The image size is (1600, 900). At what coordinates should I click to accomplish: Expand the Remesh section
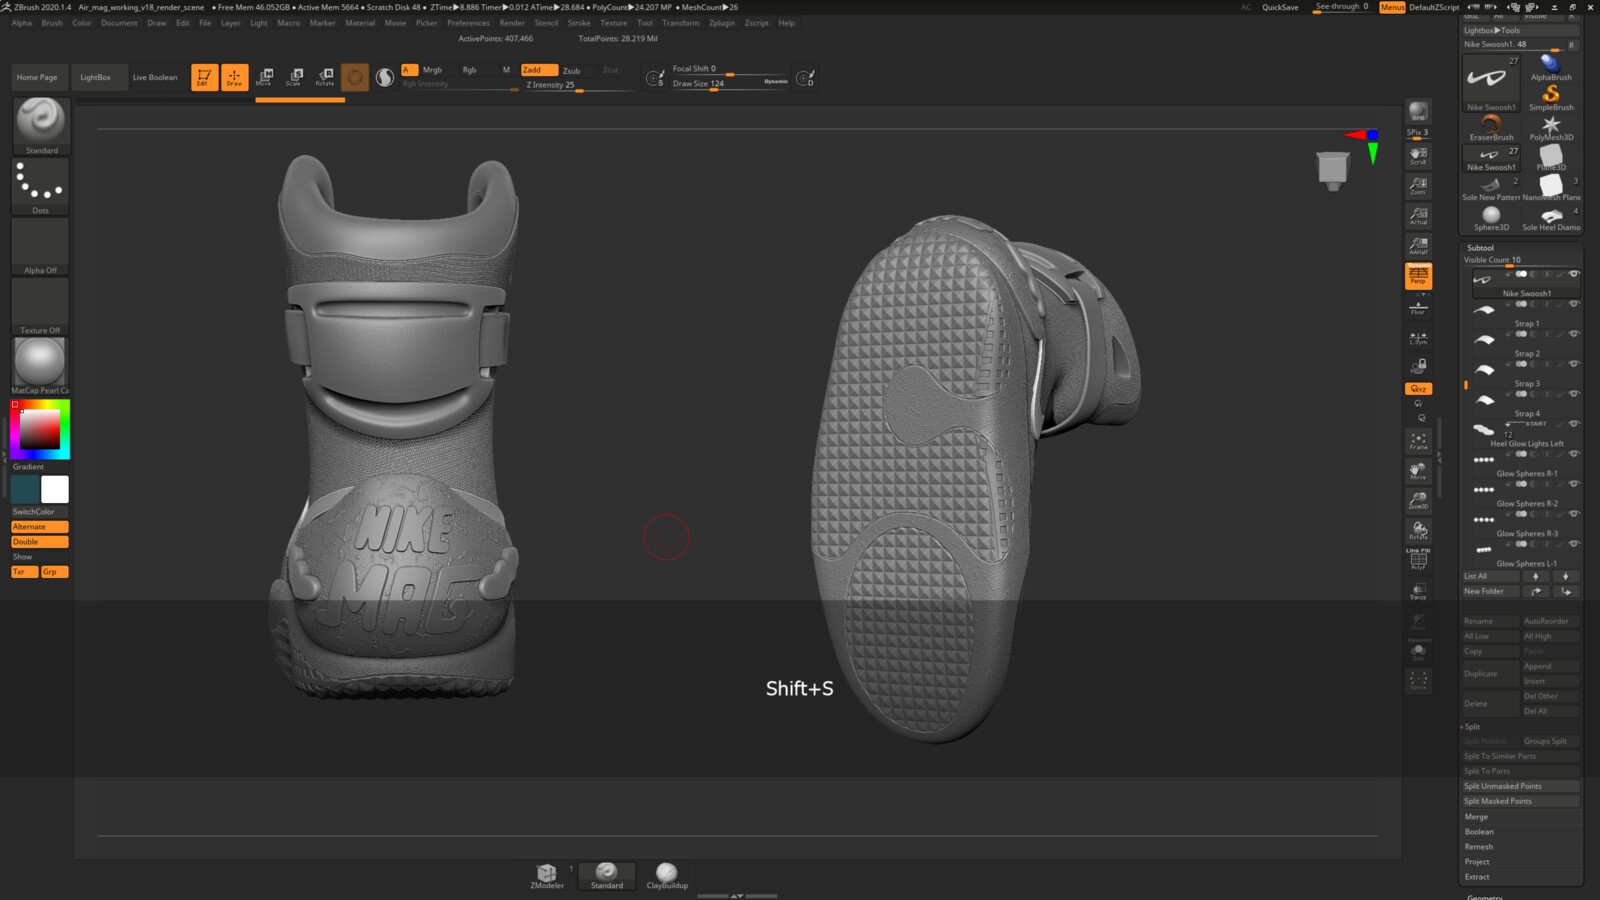pos(1479,847)
